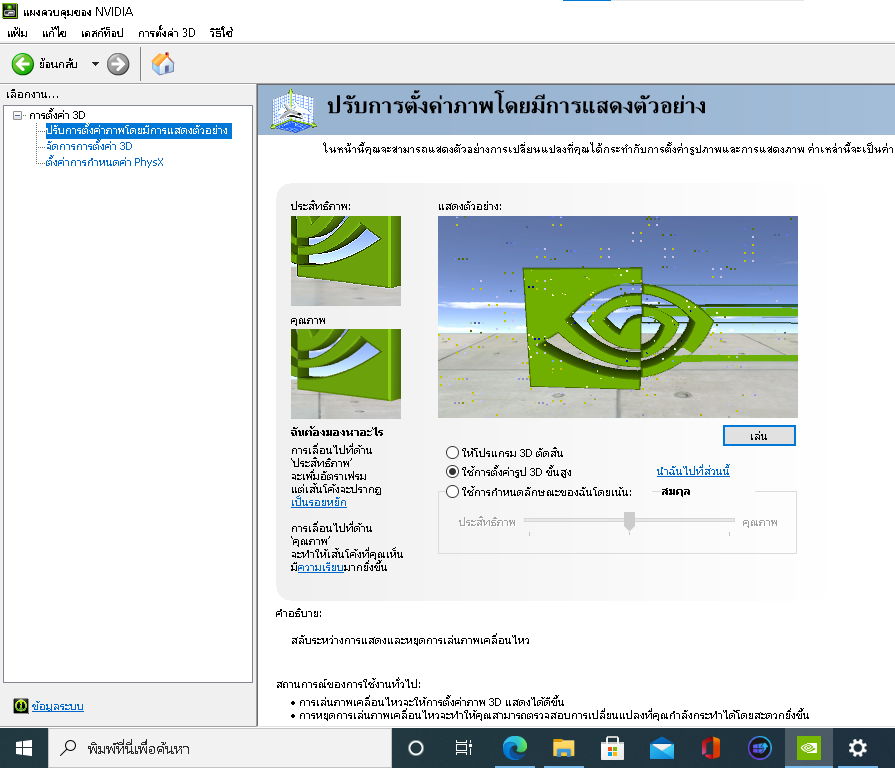Open the การตั้งค่า 3D menu
This screenshot has width=895, height=768.
point(167,33)
